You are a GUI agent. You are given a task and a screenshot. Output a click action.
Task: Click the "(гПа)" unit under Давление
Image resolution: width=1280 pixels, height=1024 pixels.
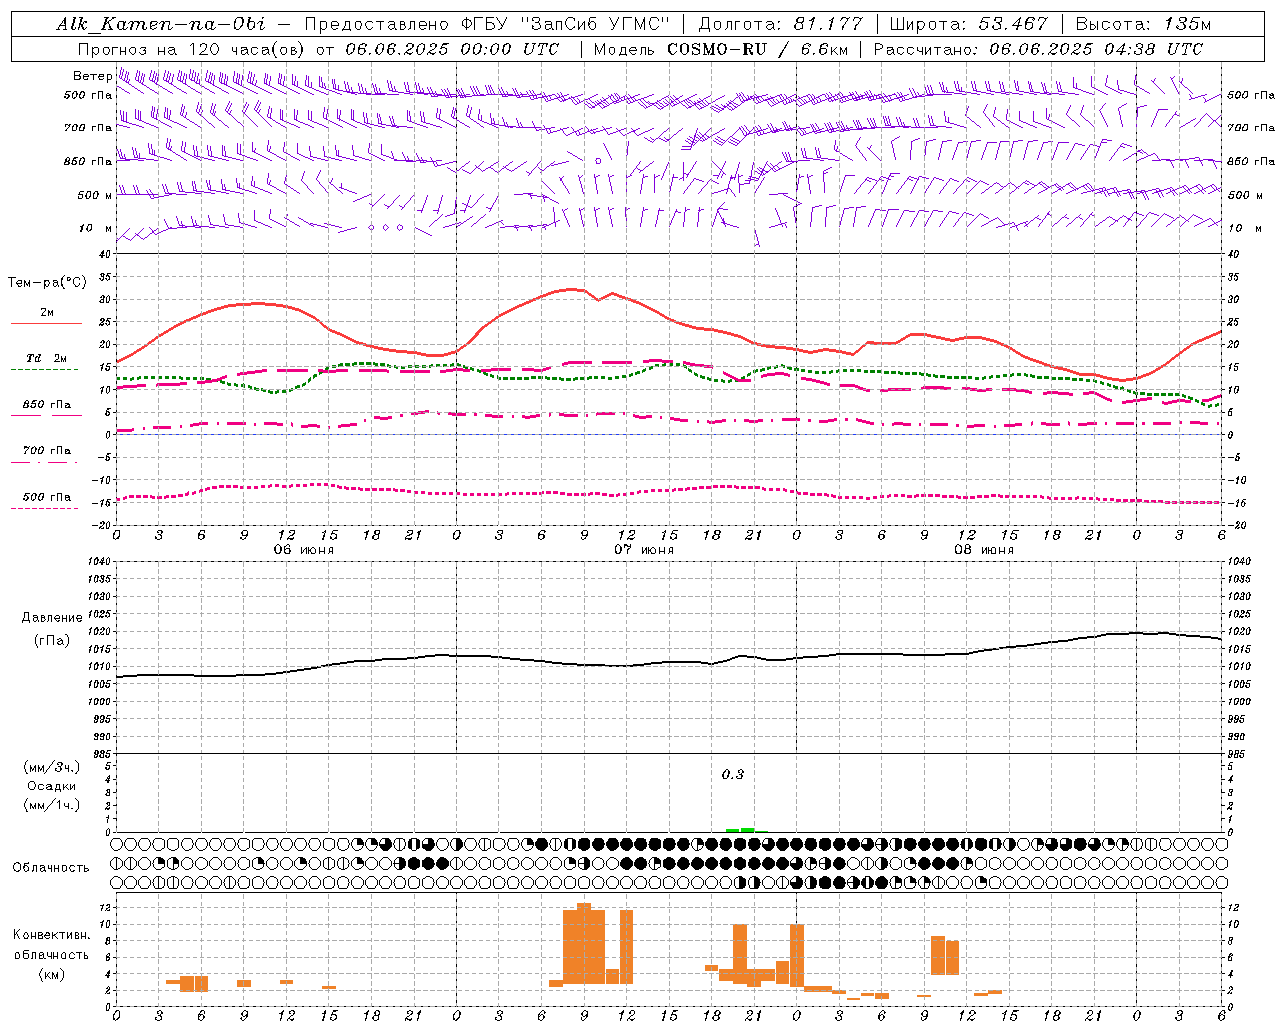[52, 641]
